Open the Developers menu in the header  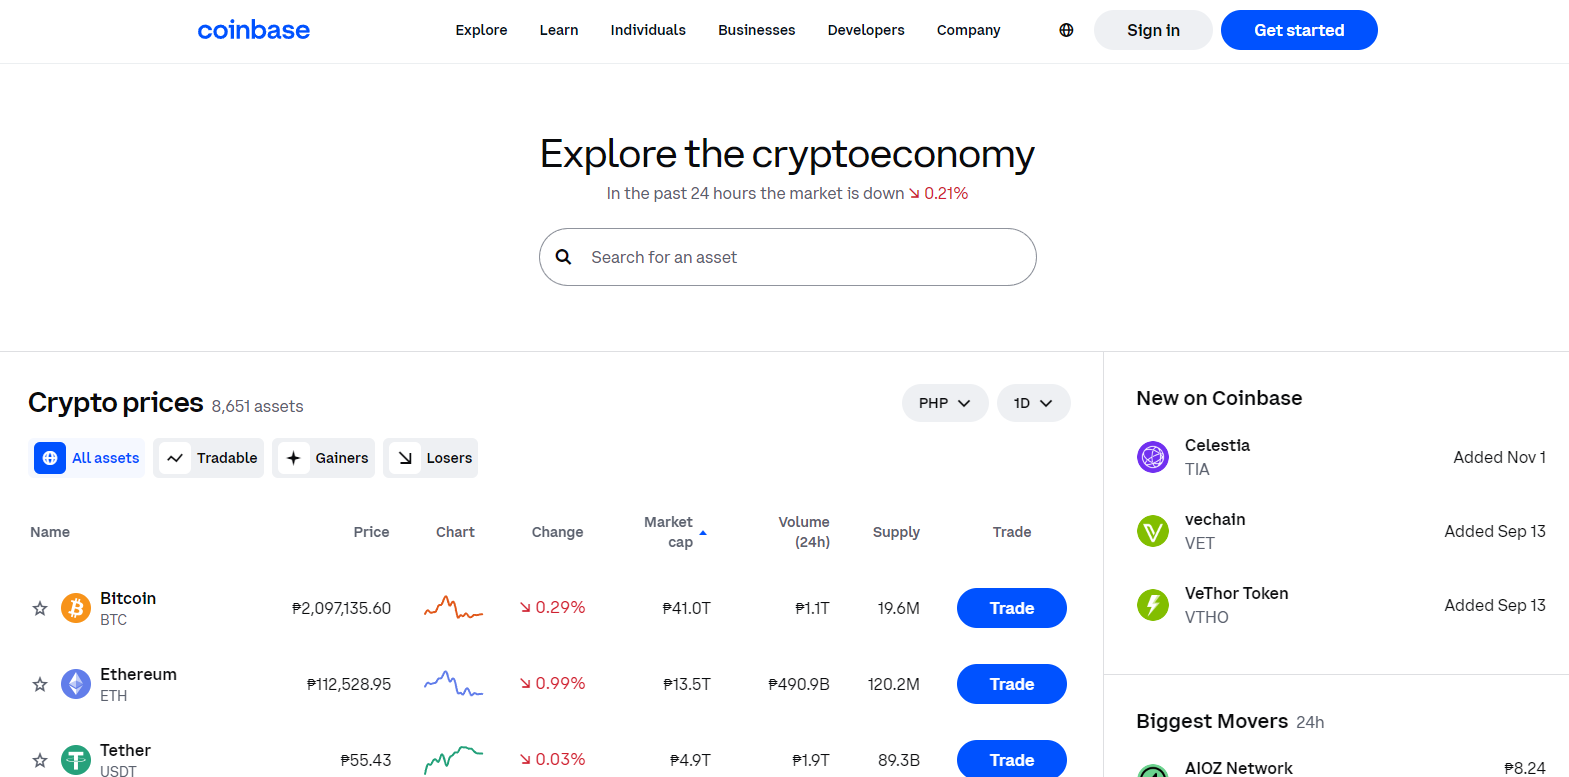pos(865,30)
